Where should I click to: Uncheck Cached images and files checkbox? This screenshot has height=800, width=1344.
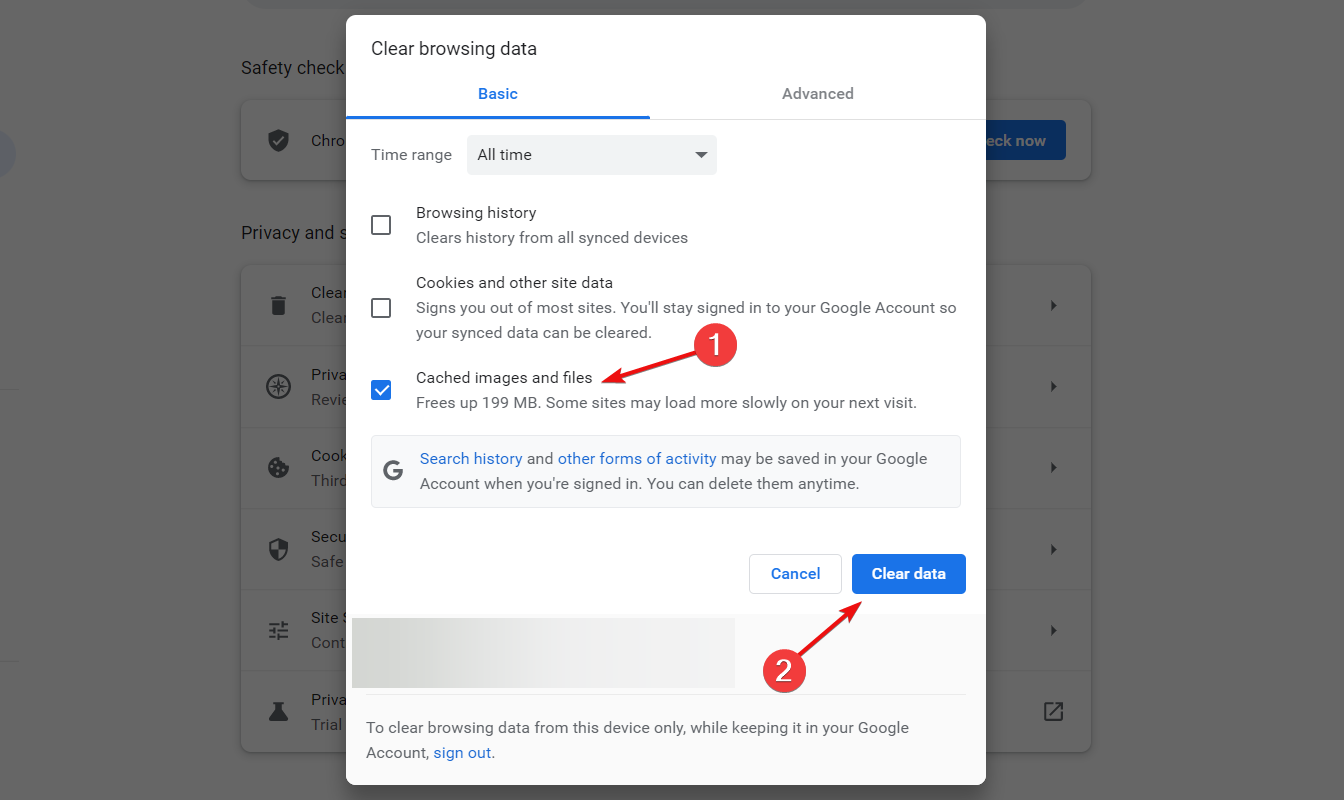[381, 390]
